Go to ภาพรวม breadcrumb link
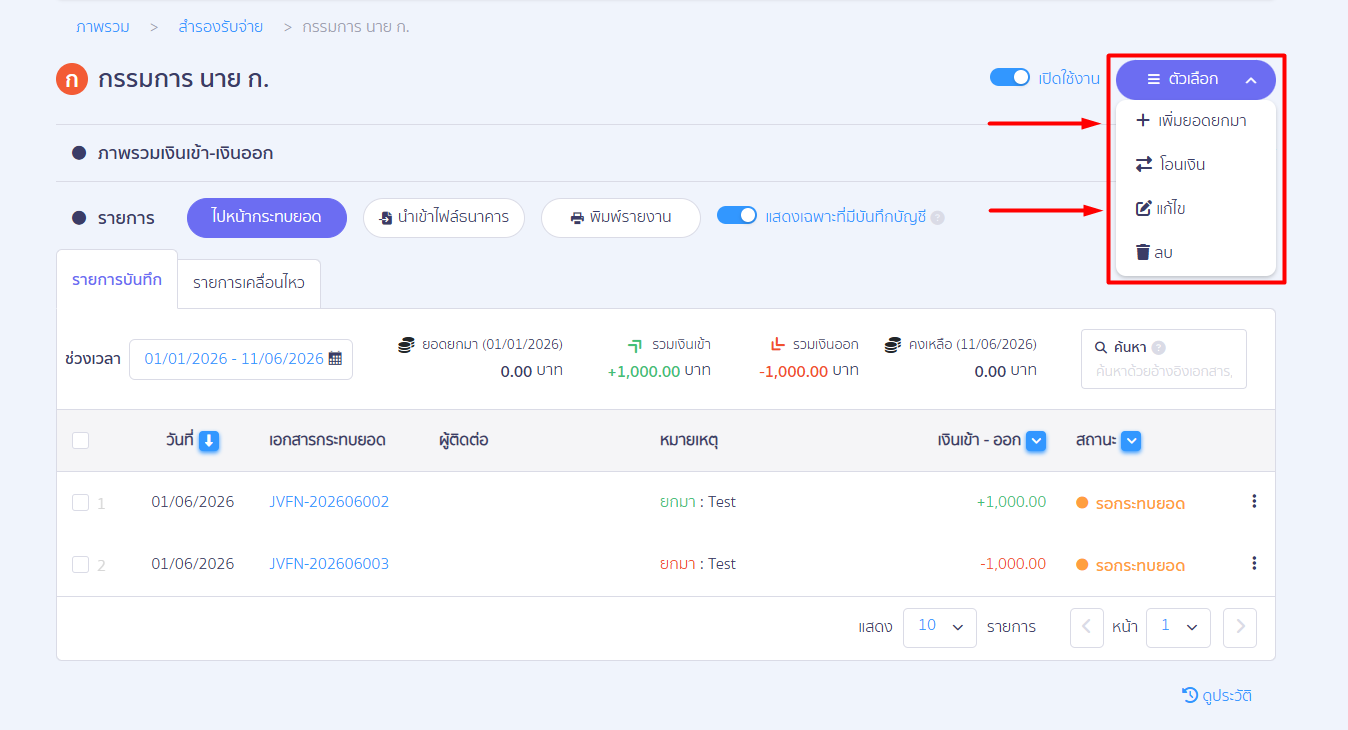This screenshot has width=1348, height=730. point(102,27)
